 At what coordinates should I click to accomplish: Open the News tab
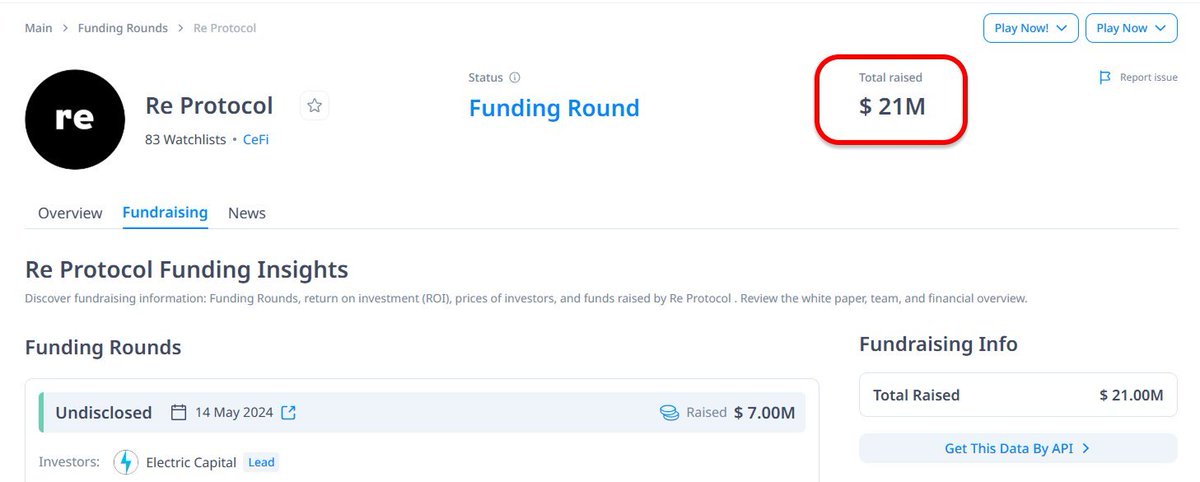pyautogui.click(x=247, y=213)
